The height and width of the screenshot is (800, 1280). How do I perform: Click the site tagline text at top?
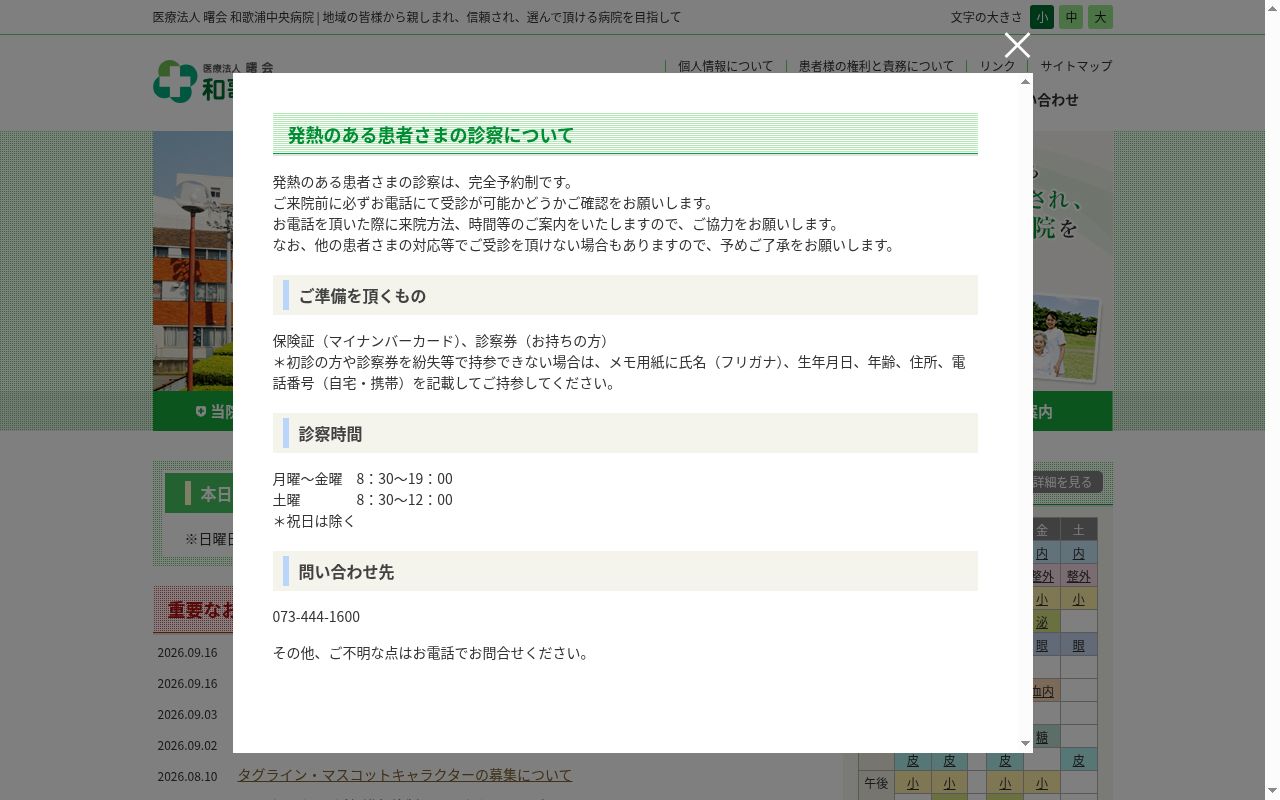(417, 17)
